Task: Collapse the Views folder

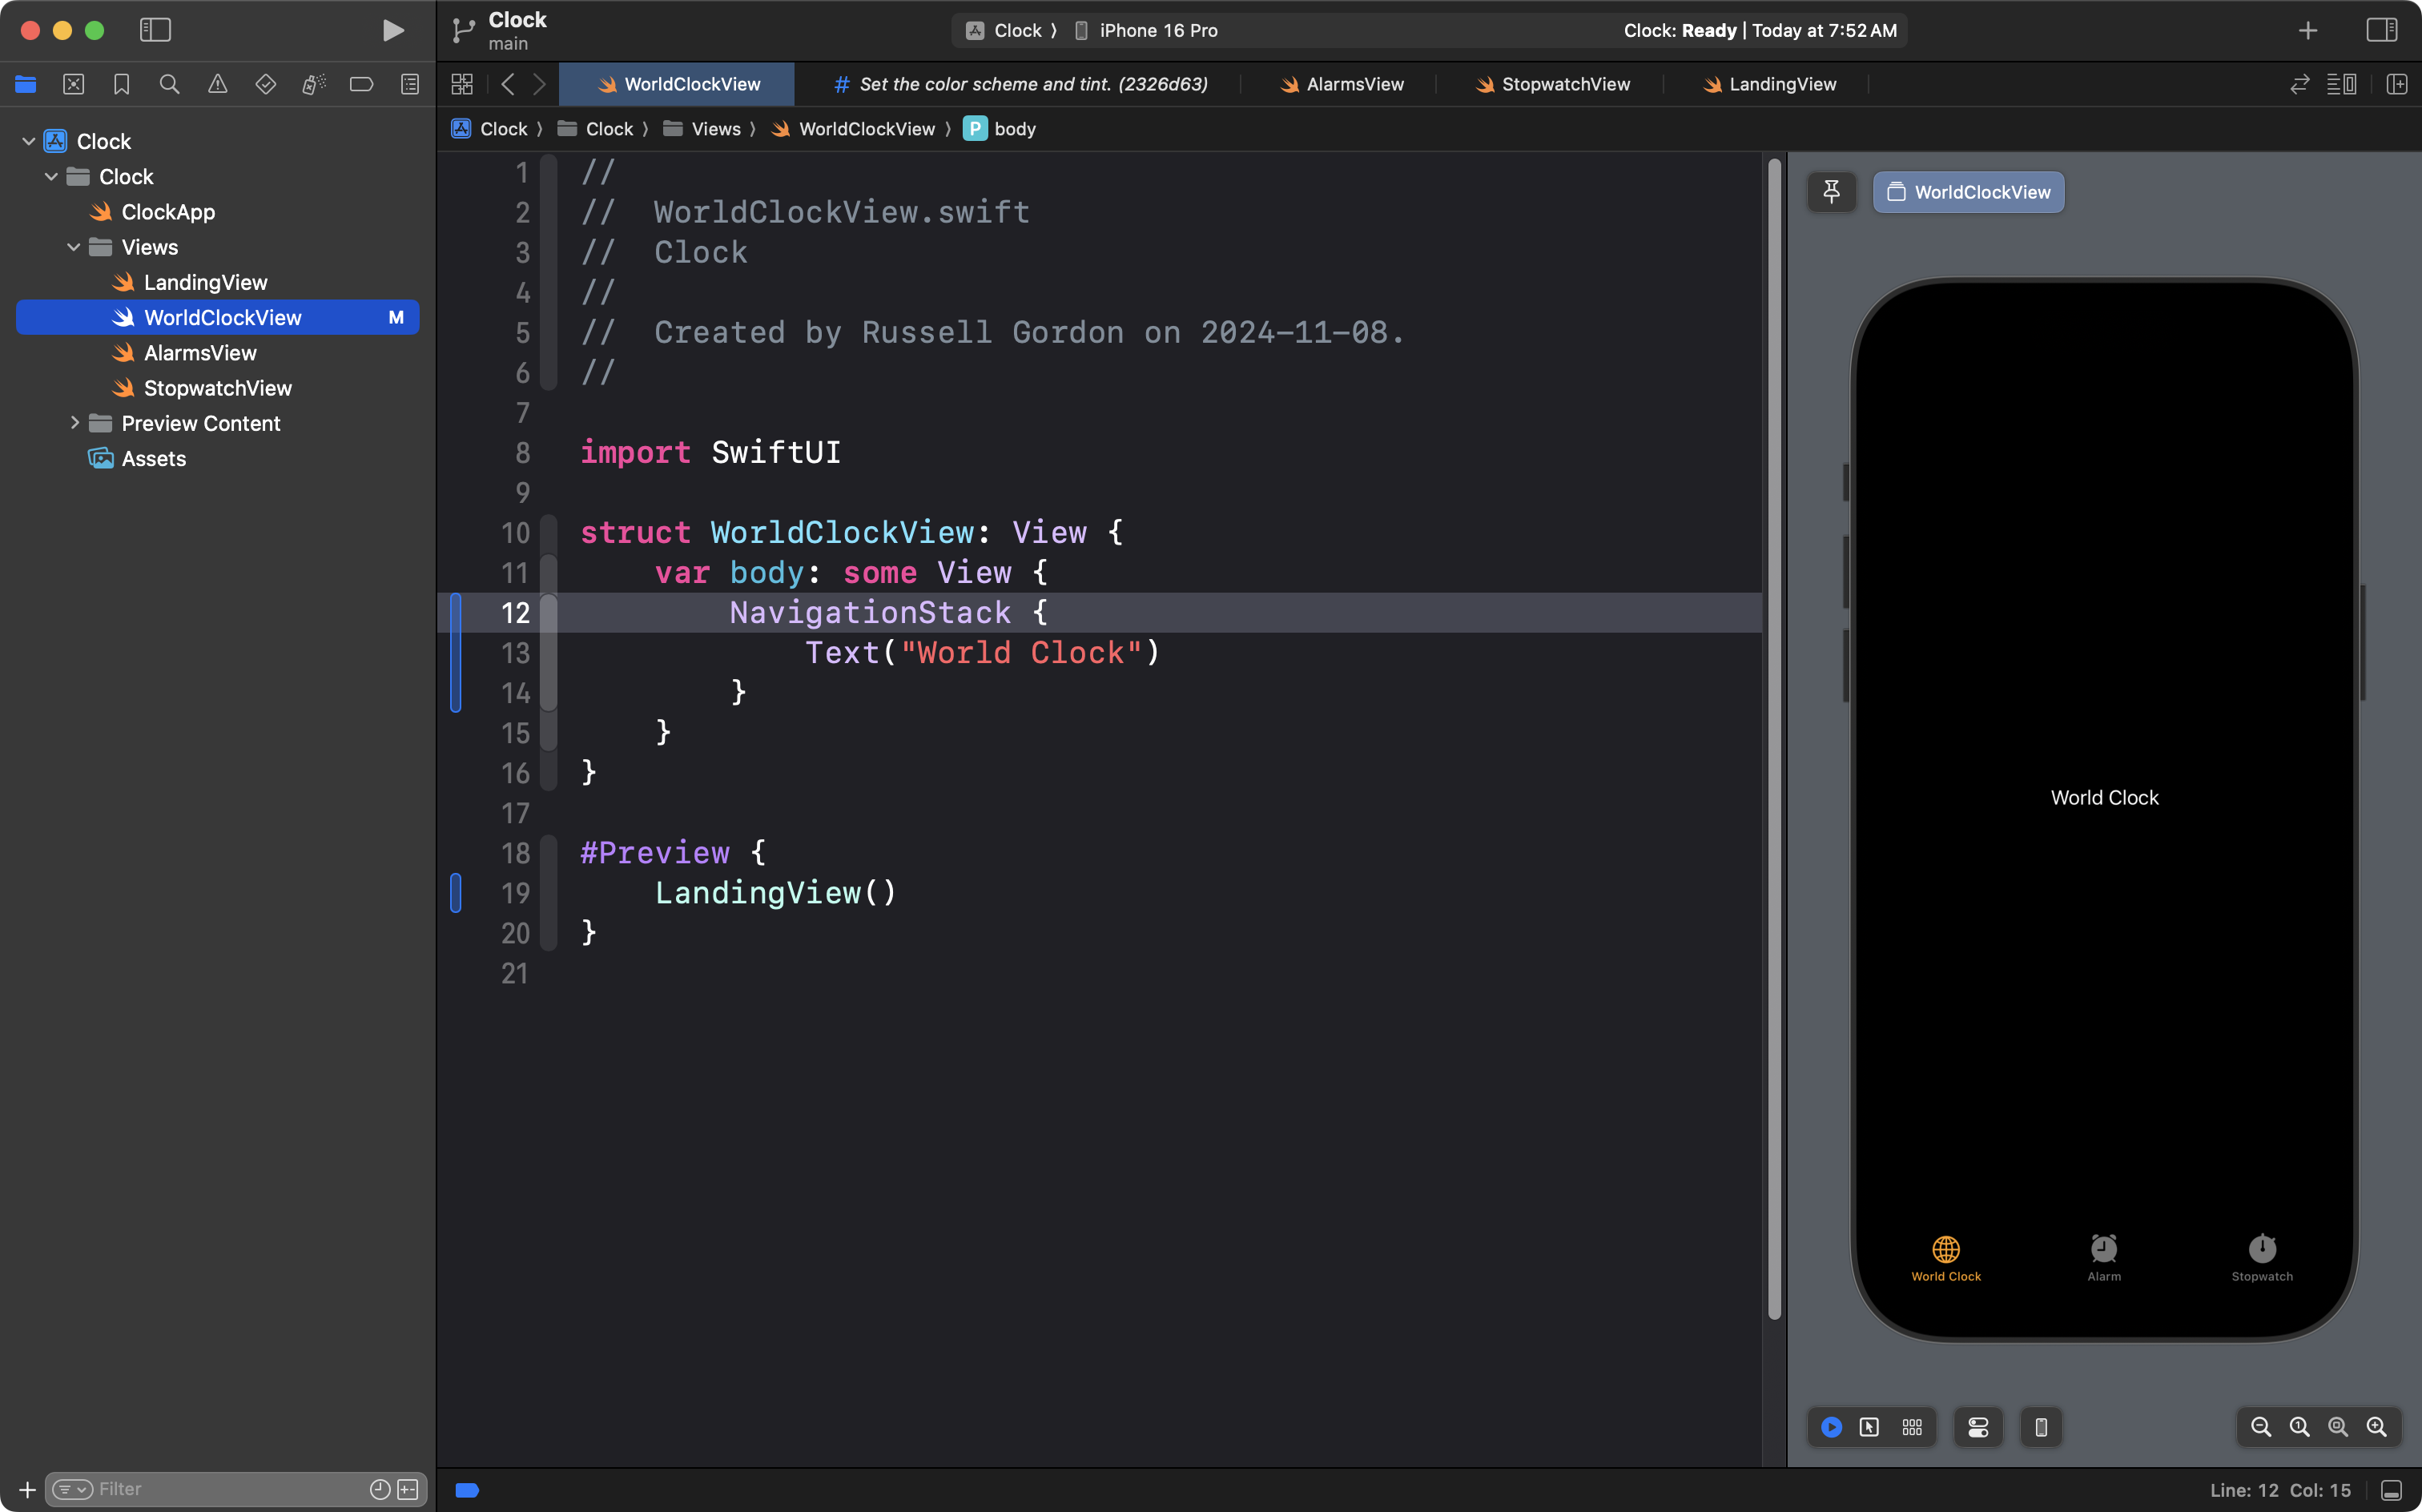Action: pos(73,247)
